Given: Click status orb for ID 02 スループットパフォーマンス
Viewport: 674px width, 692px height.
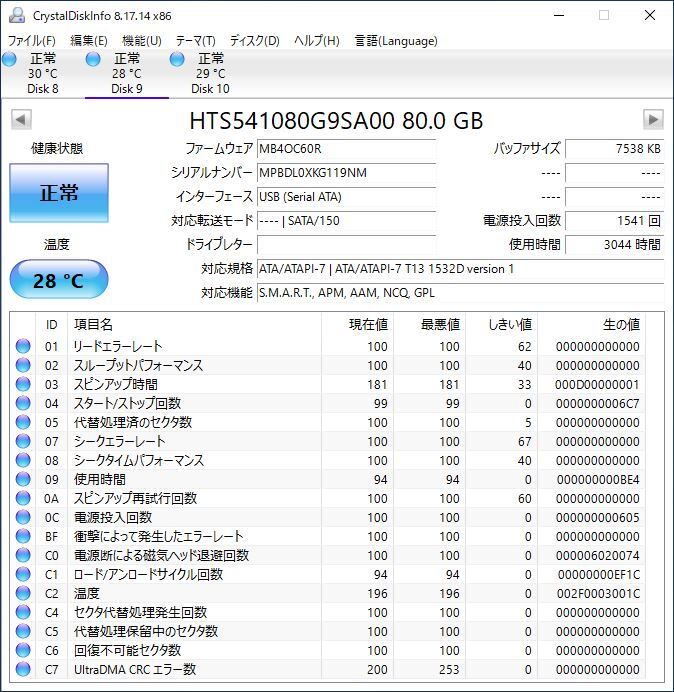Looking at the screenshot, I should 23,365.
